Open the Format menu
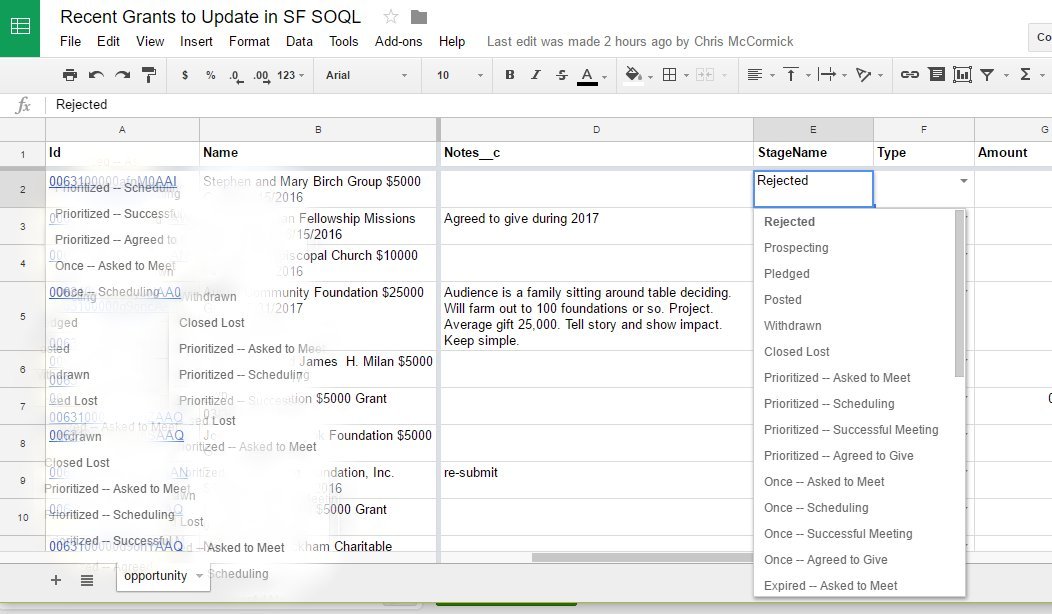This screenshot has width=1052, height=614. tap(249, 42)
